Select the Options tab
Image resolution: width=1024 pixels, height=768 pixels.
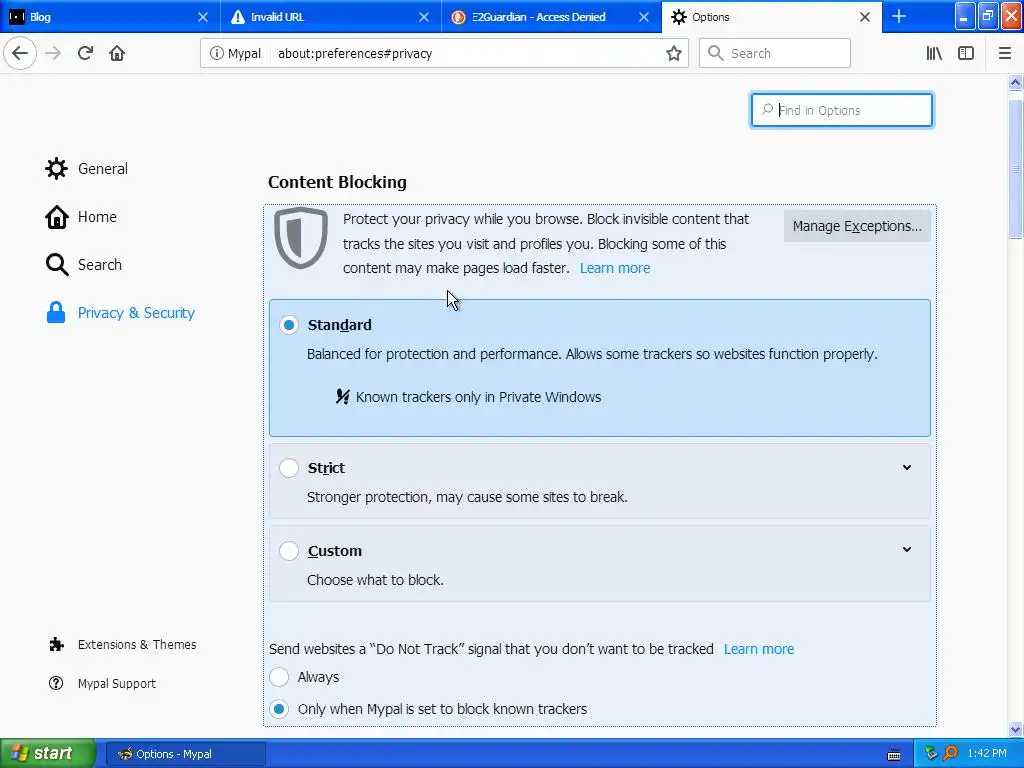772,17
